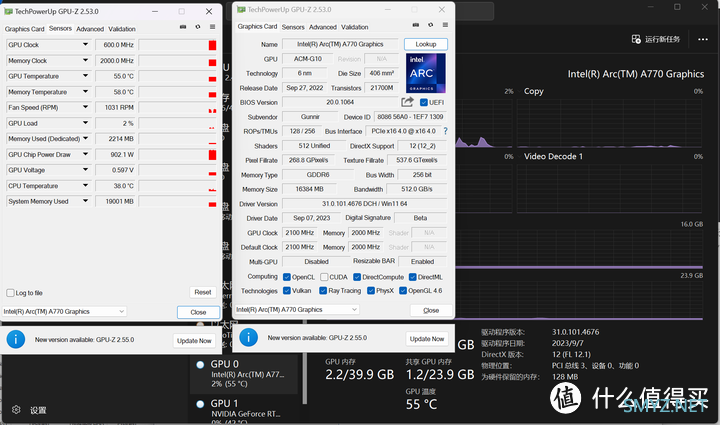Open the Memory Clock sensor dropdown
The width and height of the screenshot is (720, 425).
pyautogui.click(x=85, y=60)
